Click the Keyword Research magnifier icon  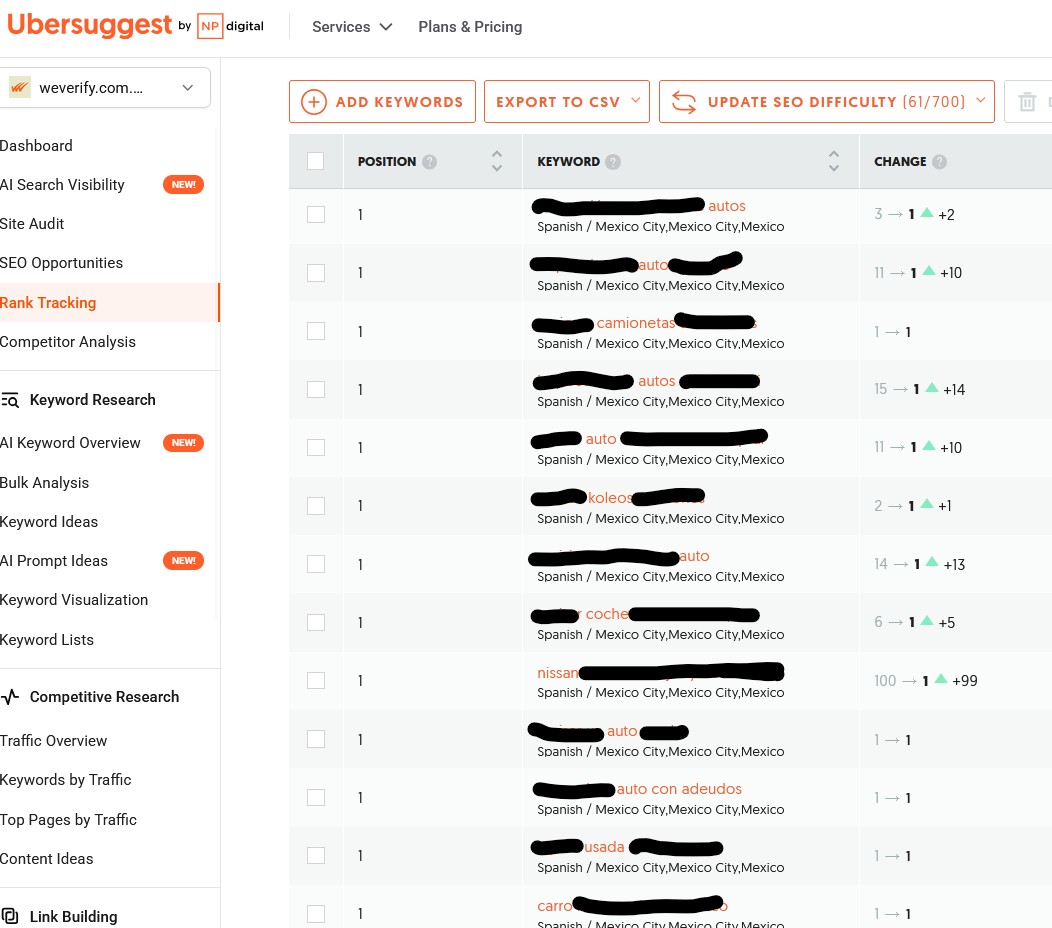[x=11, y=400]
